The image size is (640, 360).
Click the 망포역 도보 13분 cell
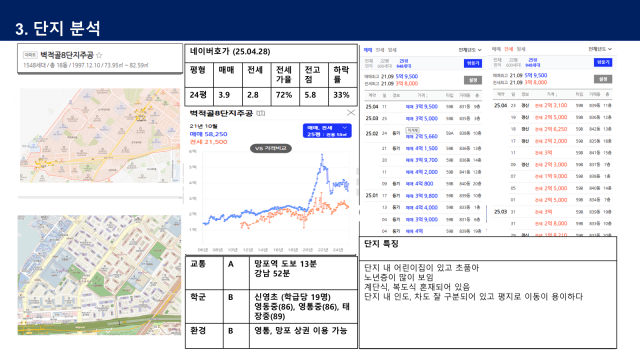pos(303,273)
